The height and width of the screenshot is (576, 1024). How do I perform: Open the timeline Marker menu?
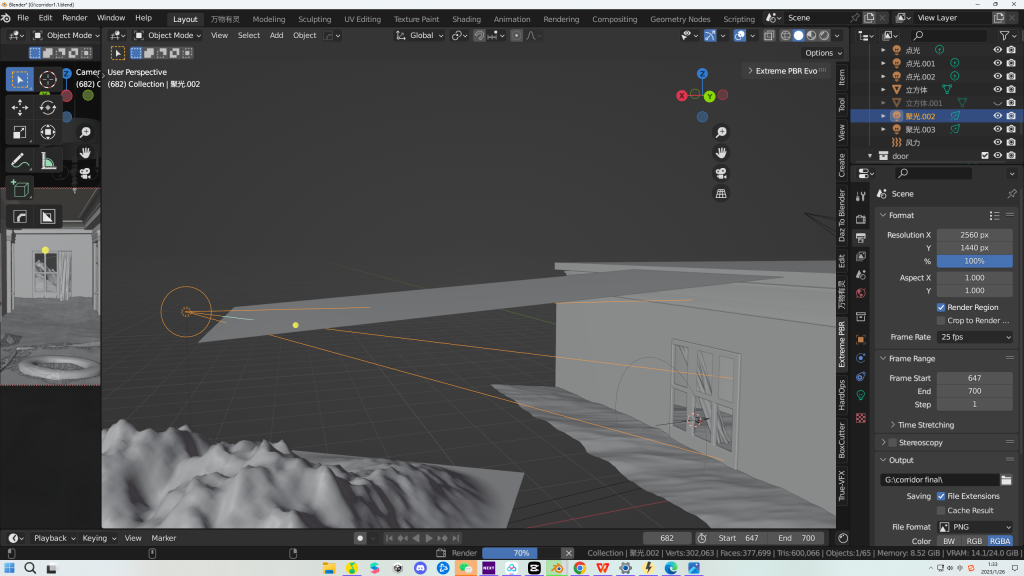[164, 538]
